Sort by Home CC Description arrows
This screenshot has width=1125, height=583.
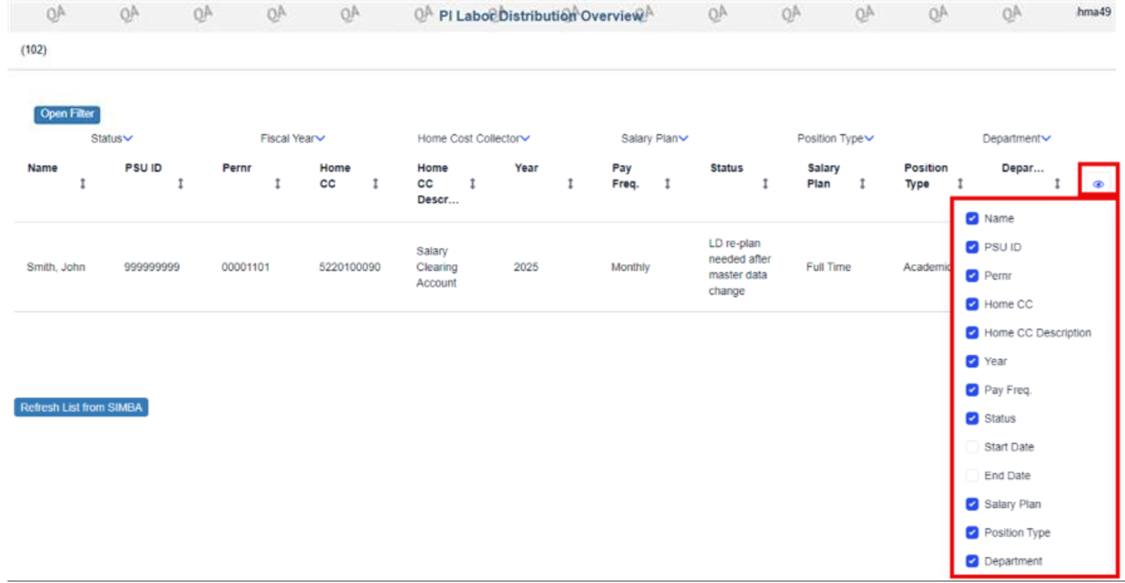[x=472, y=184]
